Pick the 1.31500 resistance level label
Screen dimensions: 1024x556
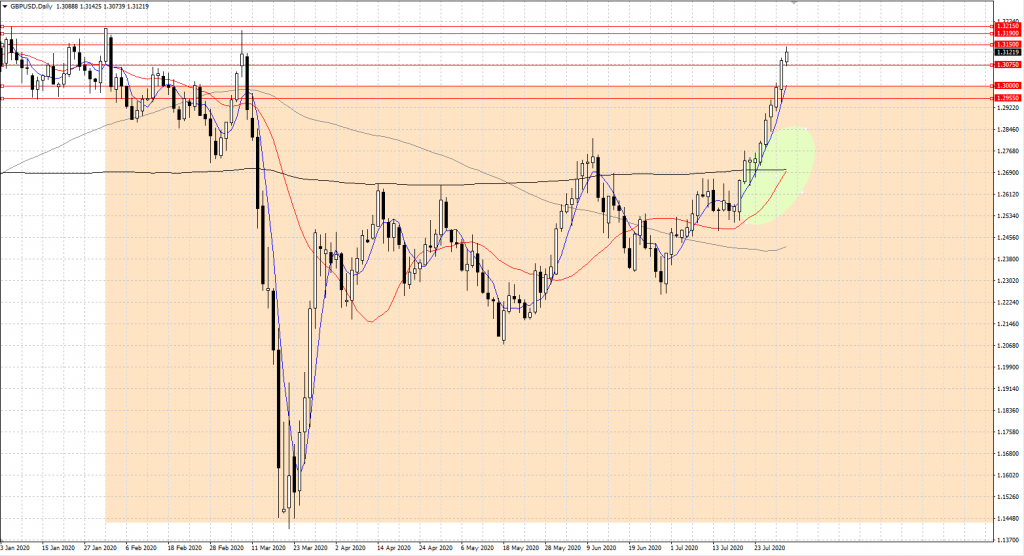[x=1005, y=44]
